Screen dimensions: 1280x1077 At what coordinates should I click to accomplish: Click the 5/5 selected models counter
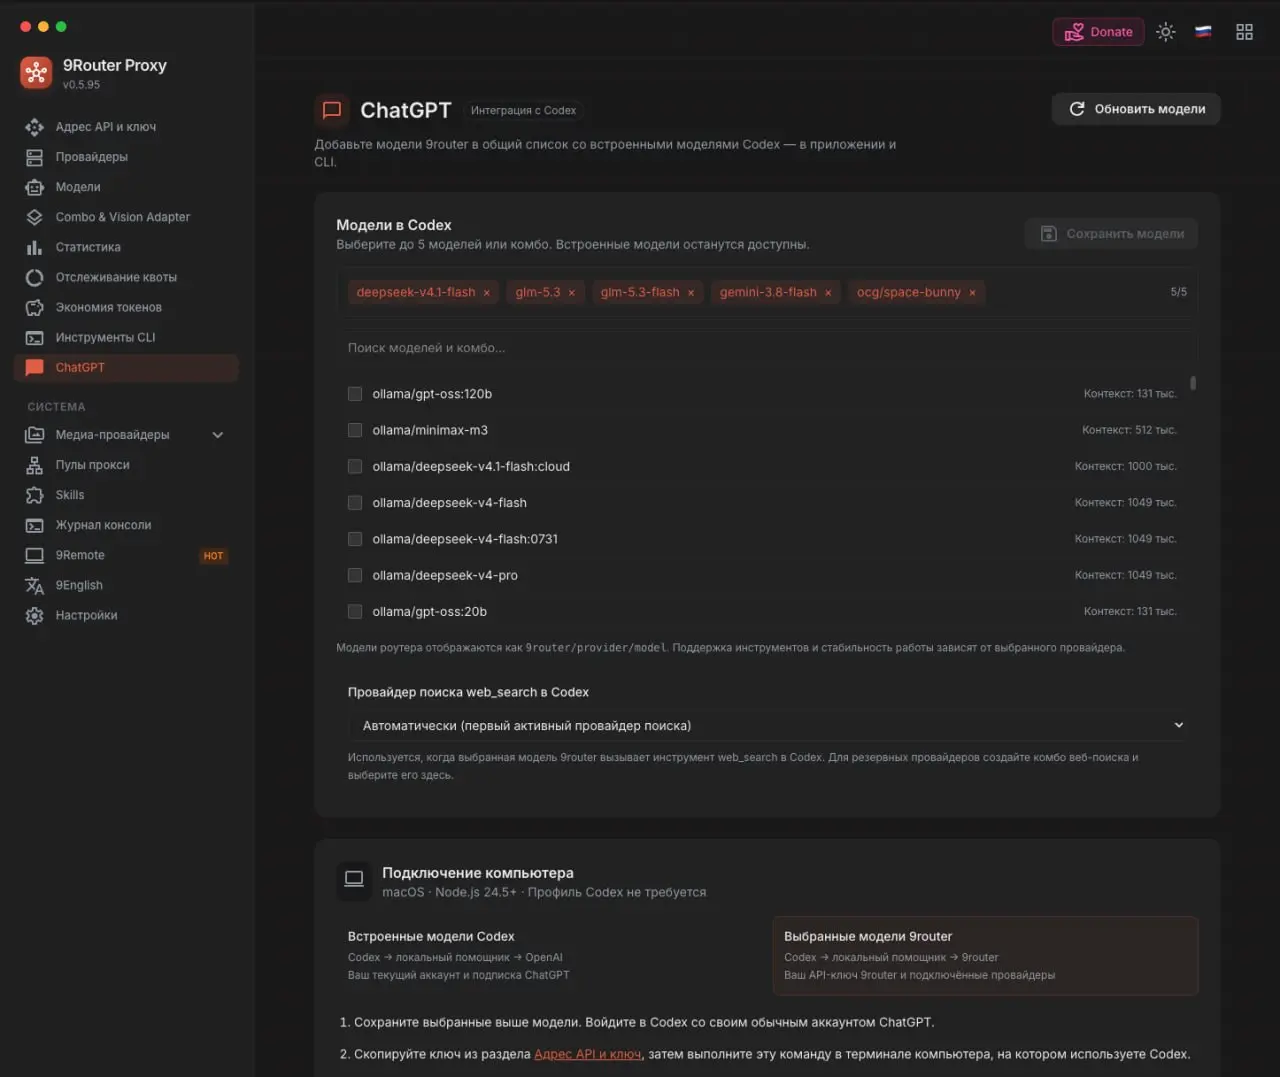(x=1179, y=292)
